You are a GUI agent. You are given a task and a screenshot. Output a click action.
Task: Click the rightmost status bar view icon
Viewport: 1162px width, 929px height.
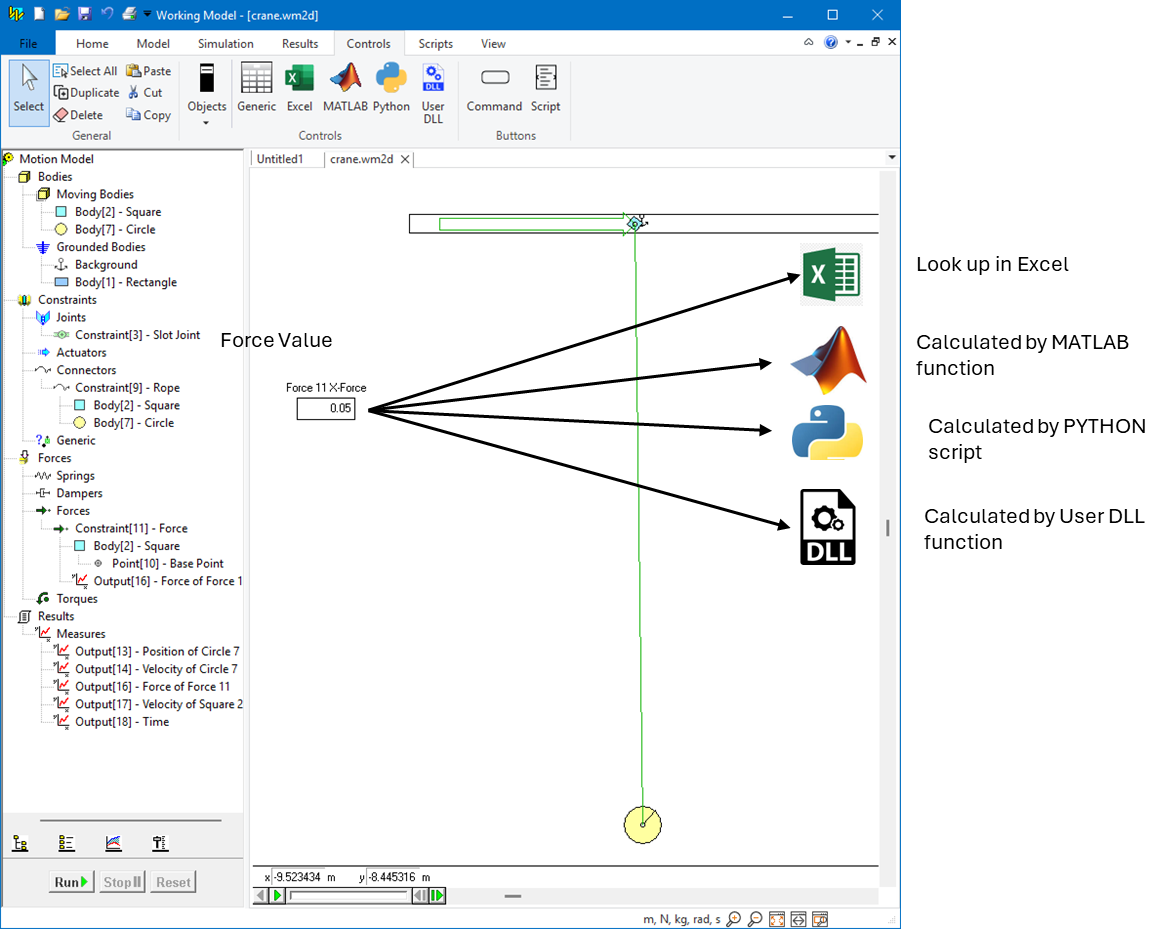tap(820, 919)
